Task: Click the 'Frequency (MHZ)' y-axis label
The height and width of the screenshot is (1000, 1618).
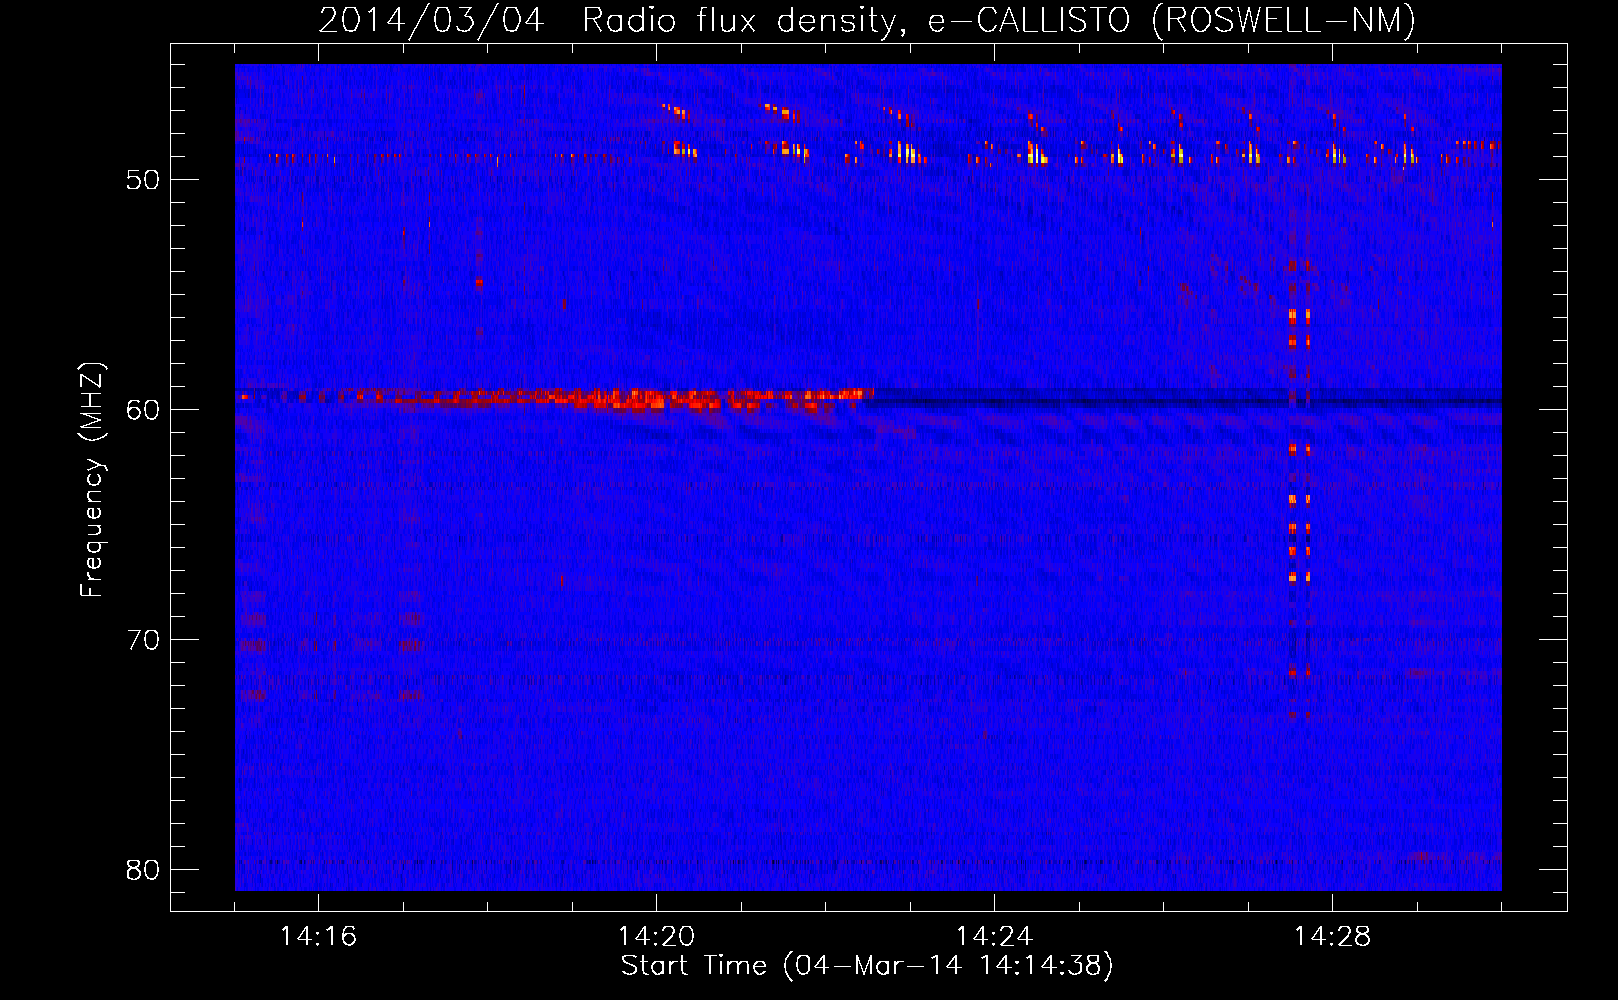Action: [x=92, y=480]
